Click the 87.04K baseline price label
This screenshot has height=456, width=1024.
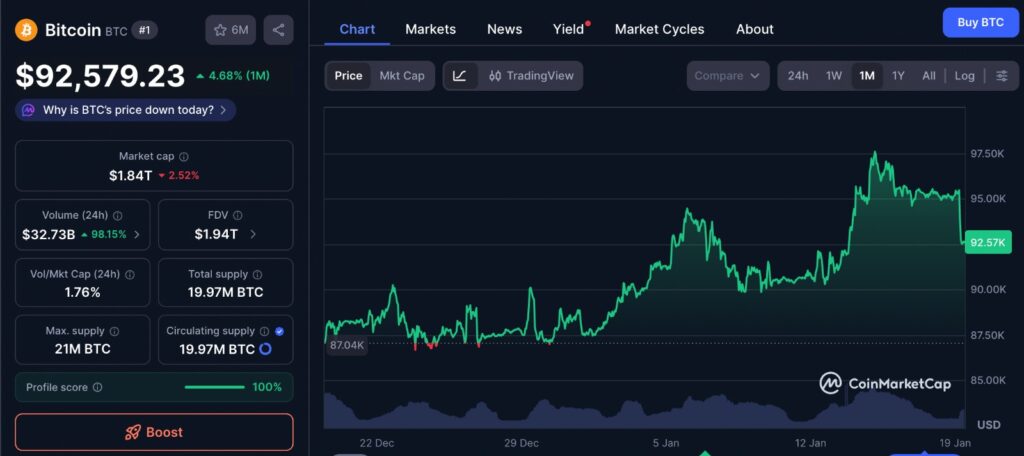(346, 344)
